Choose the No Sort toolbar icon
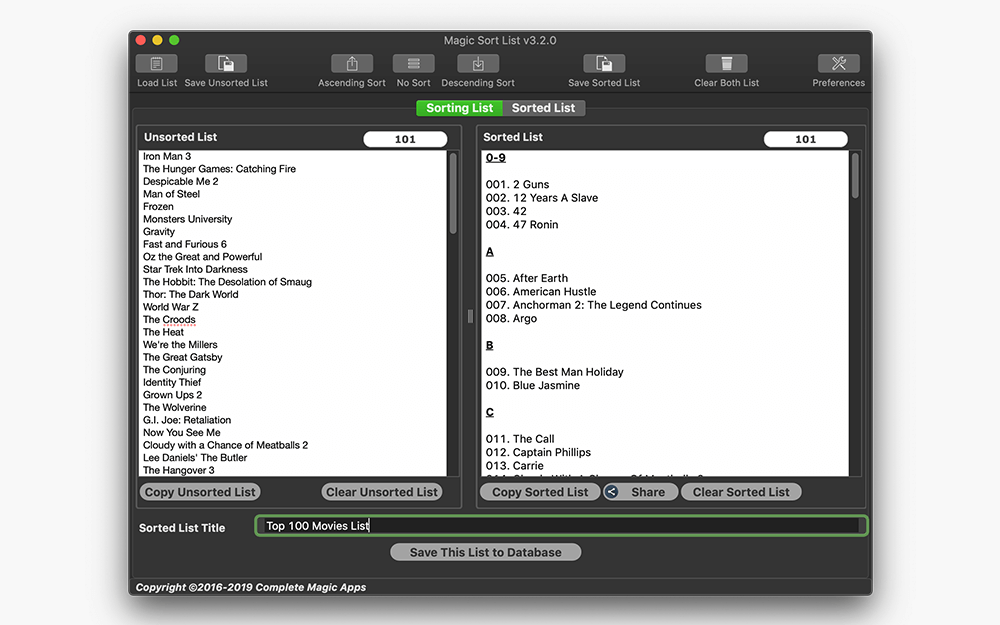Screen dimensions: 1000x625 [x=413, y=63]
